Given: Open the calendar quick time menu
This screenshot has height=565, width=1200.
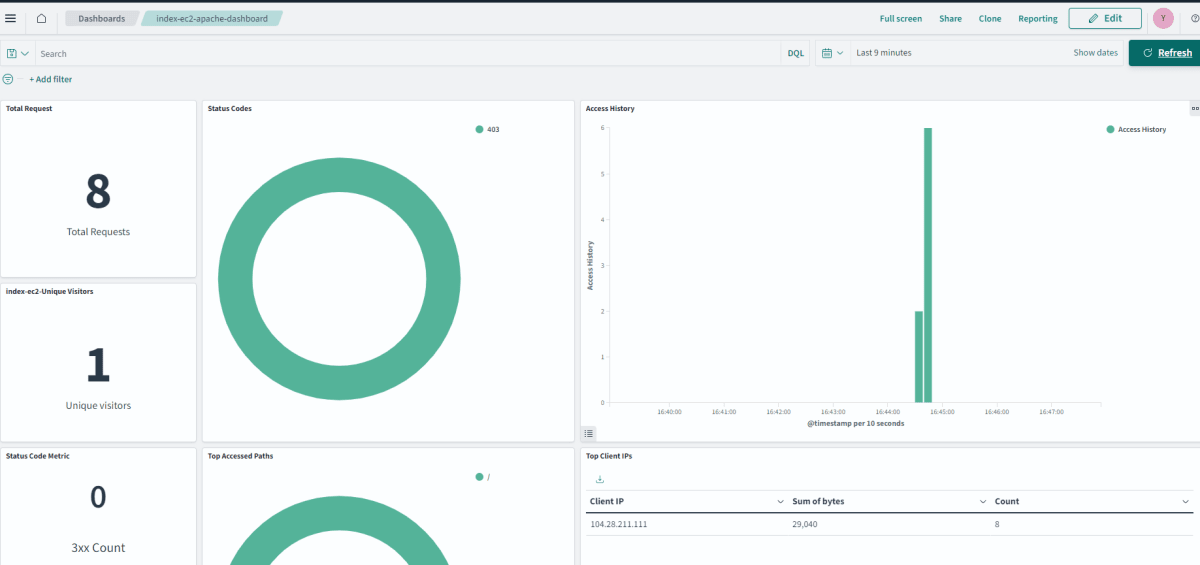Looking at the screenshot, I should (833, 53).
